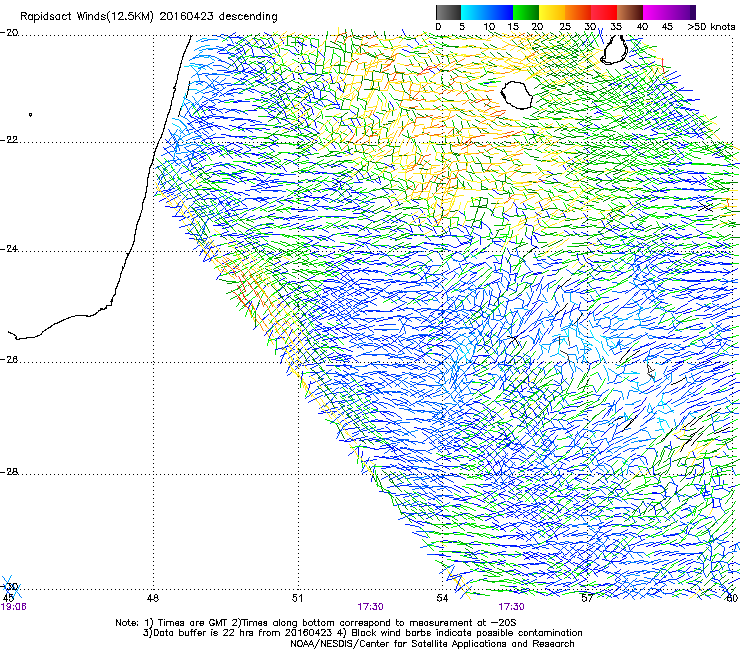Click the '-26' latitude axis label
This screenshot has width=740, height=650.
9,359
